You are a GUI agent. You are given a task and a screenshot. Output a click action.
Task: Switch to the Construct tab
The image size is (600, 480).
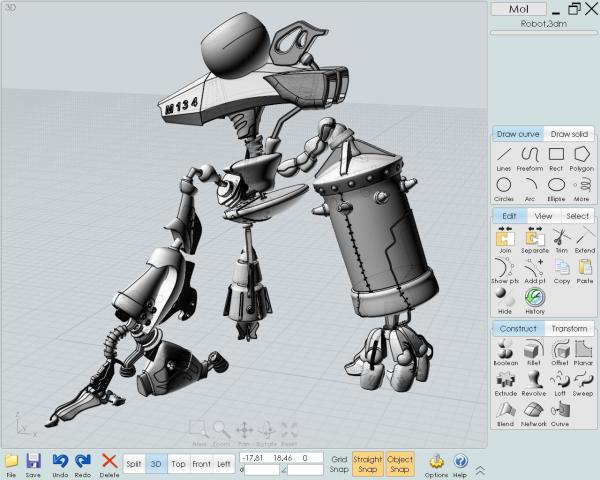point(518,329)
